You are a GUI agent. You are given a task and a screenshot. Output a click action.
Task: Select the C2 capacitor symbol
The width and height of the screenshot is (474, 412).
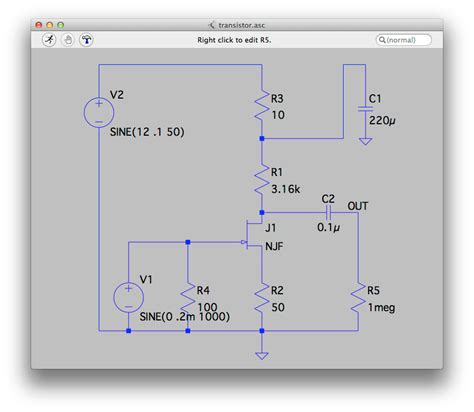328,212
